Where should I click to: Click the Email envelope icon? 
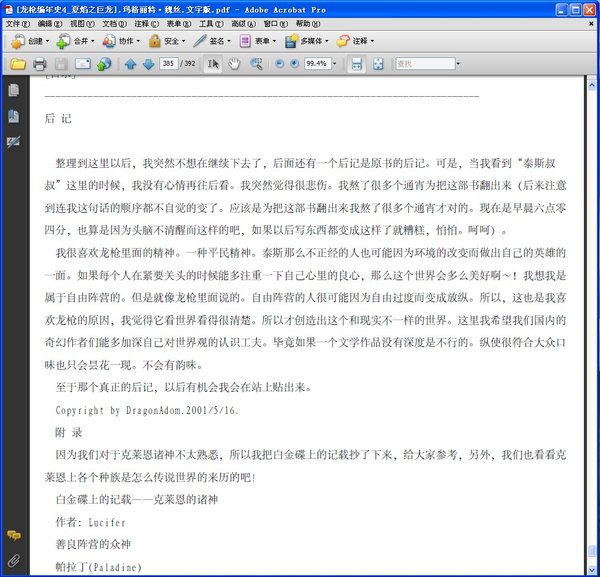(83, 64)
